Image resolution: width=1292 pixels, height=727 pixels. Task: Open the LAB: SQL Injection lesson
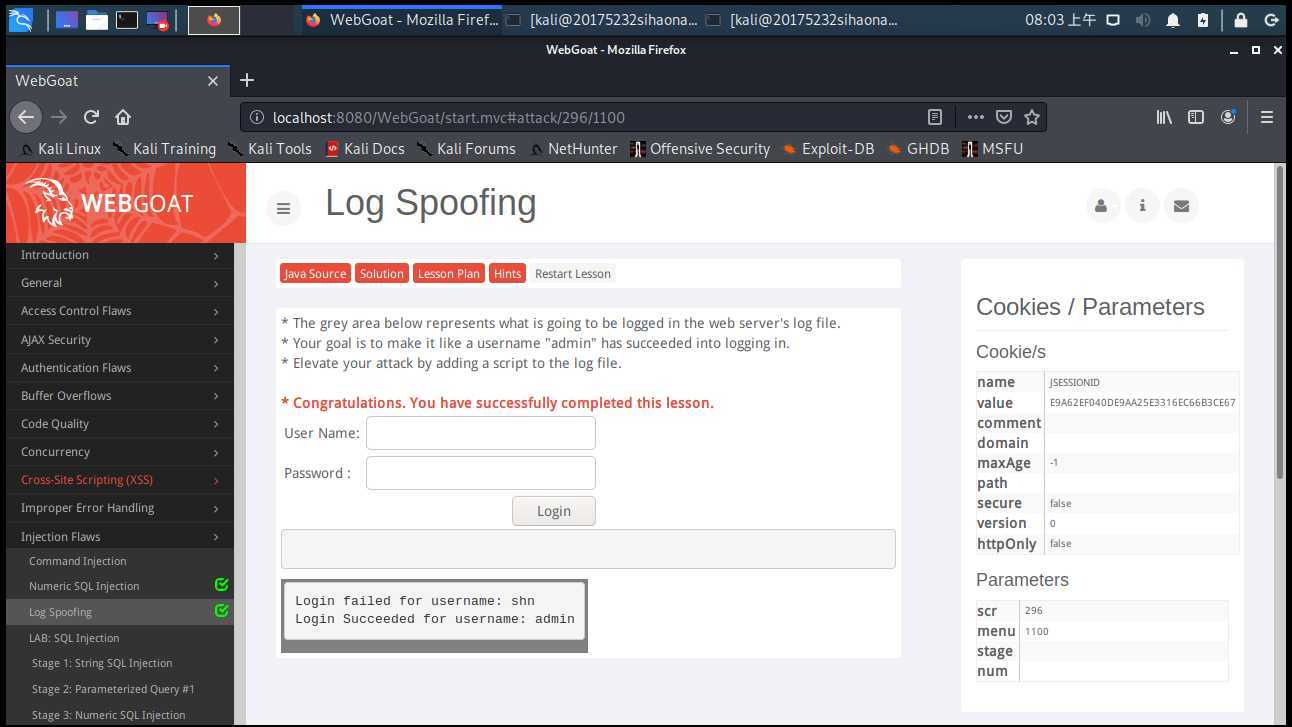click(74, 638)
